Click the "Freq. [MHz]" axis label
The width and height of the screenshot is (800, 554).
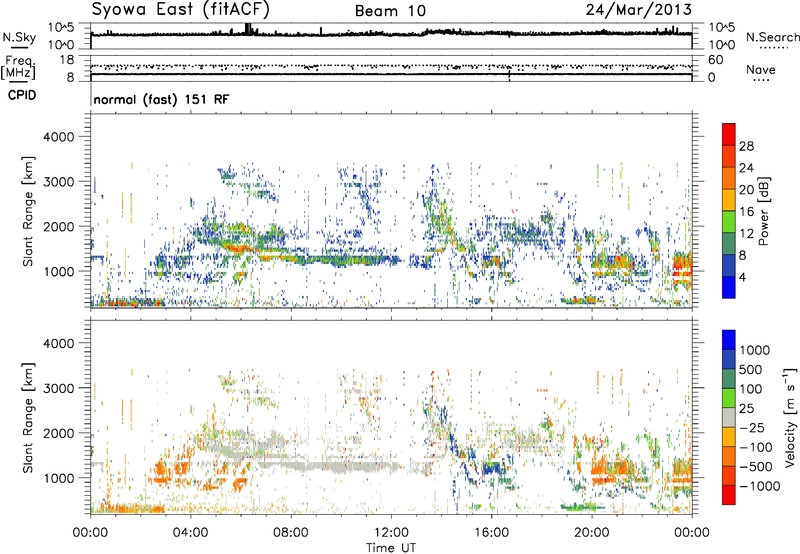[18, 67]
